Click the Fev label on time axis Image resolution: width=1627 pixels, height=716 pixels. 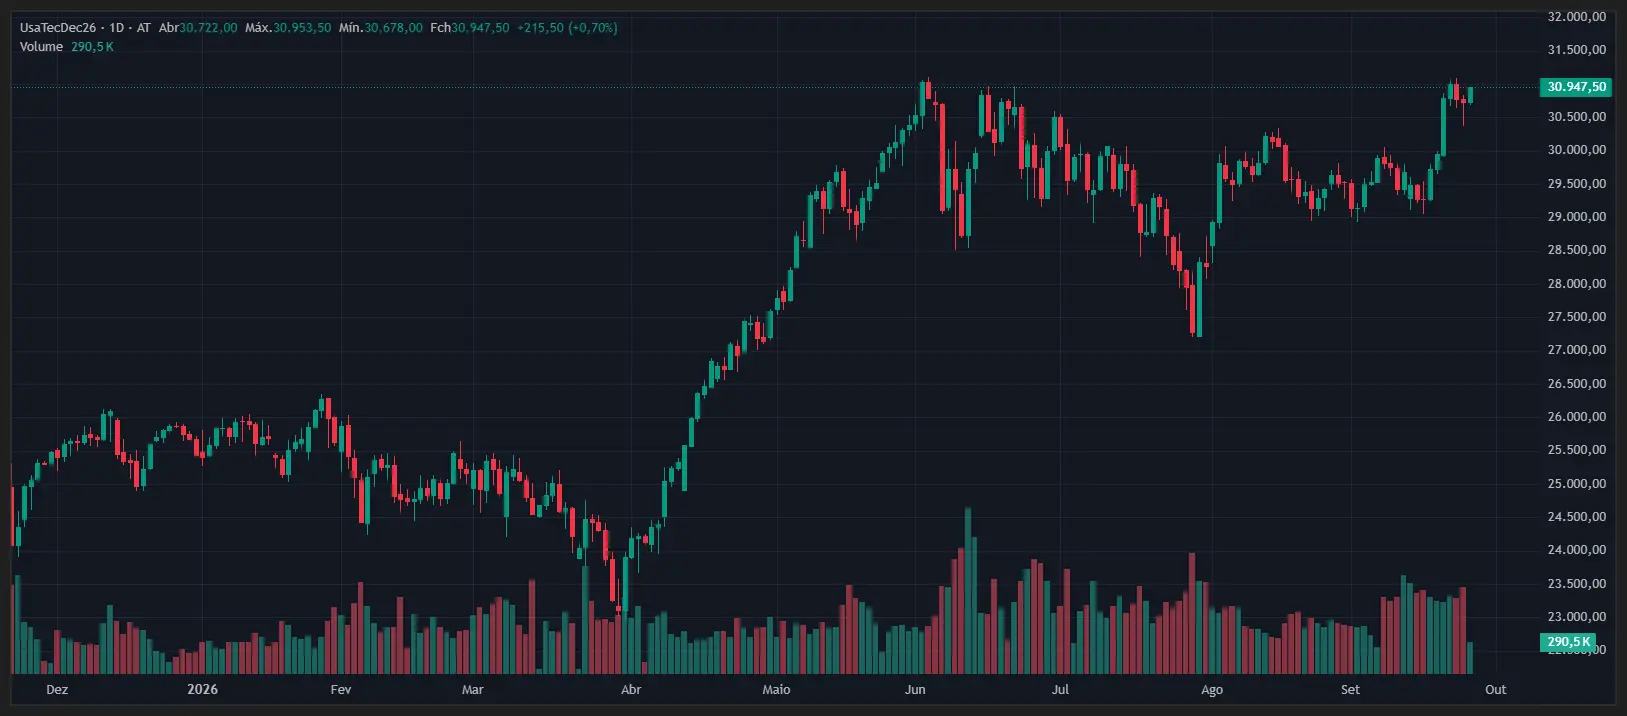(341, 690)
